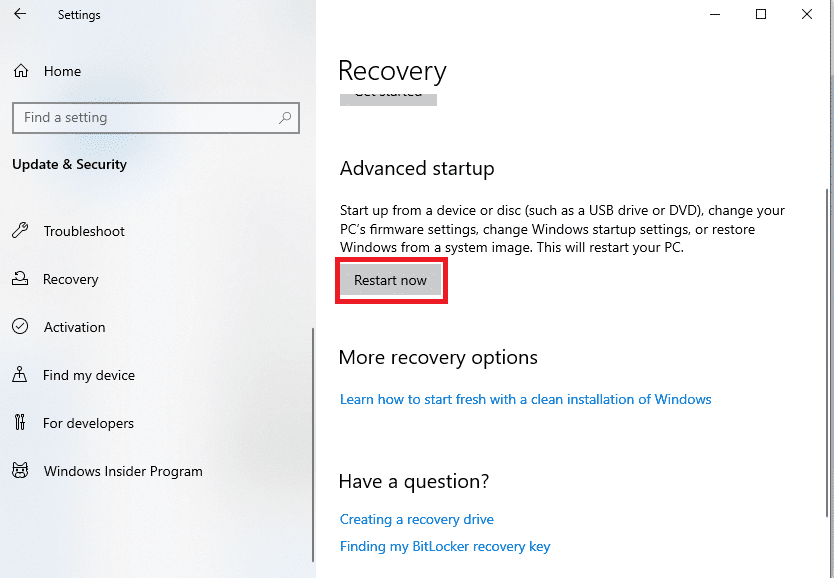Image resolution: width=834 pixels, height=578 pixels.
Task: Click the partially hidden Get started button
Action: click(x=388, y=99)
